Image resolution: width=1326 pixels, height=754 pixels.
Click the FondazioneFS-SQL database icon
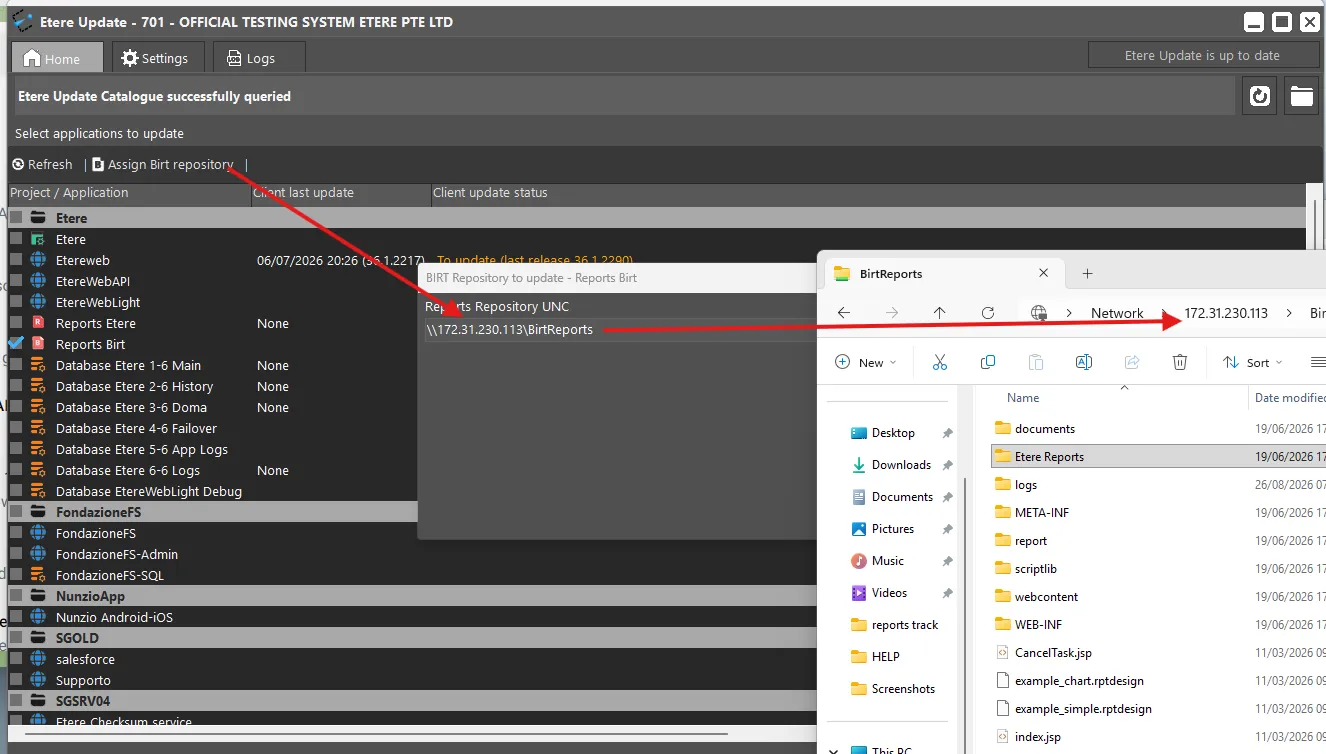[38, 575]
